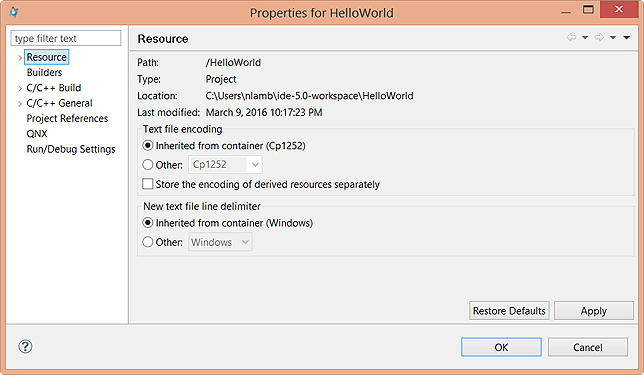Screen dimensions: 644x375
Task: Click the Apply button
Action: coord(593,311)
